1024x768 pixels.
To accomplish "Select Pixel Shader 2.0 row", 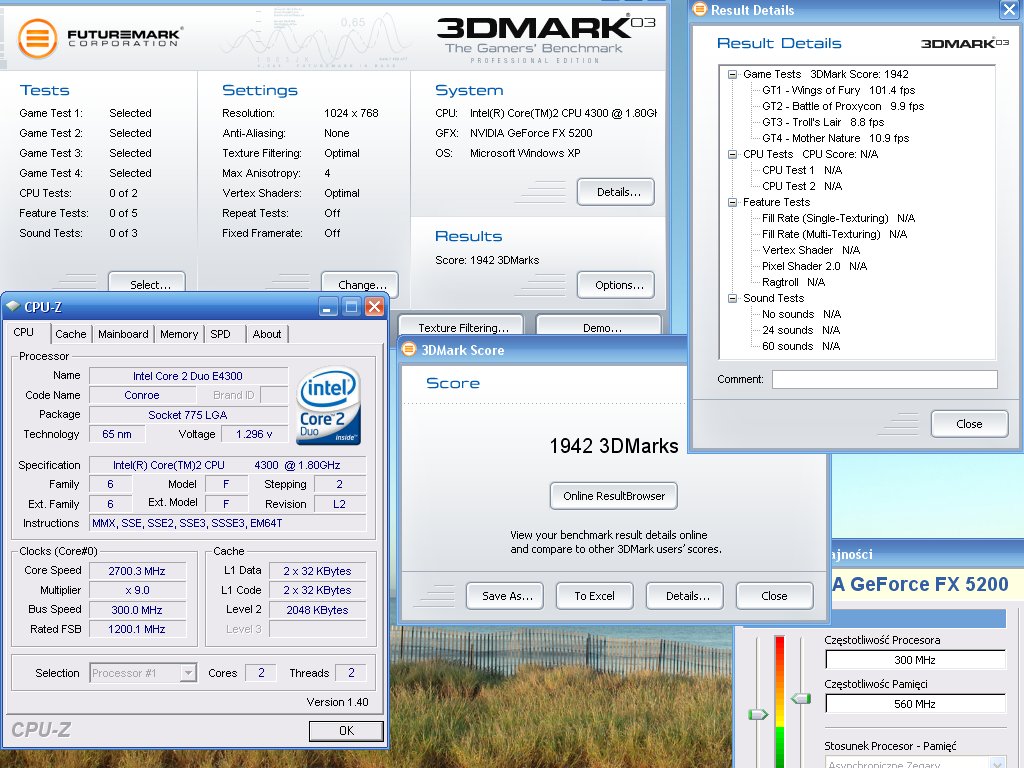I will 814,266.
